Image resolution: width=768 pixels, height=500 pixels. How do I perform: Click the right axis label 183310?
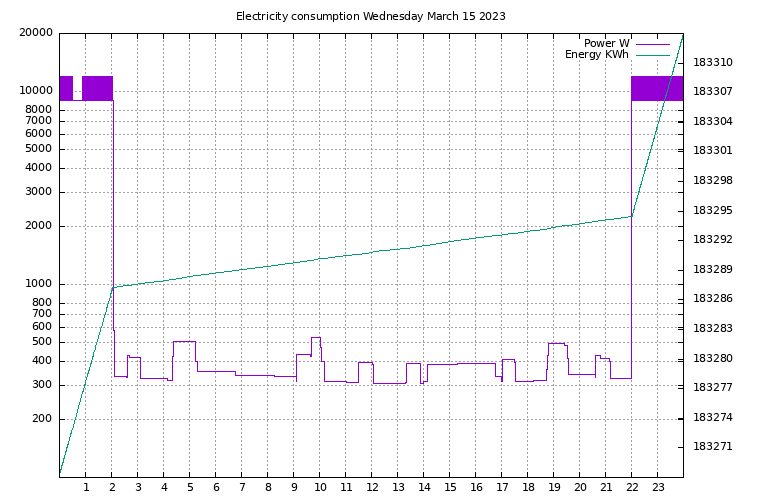point(713,63)
